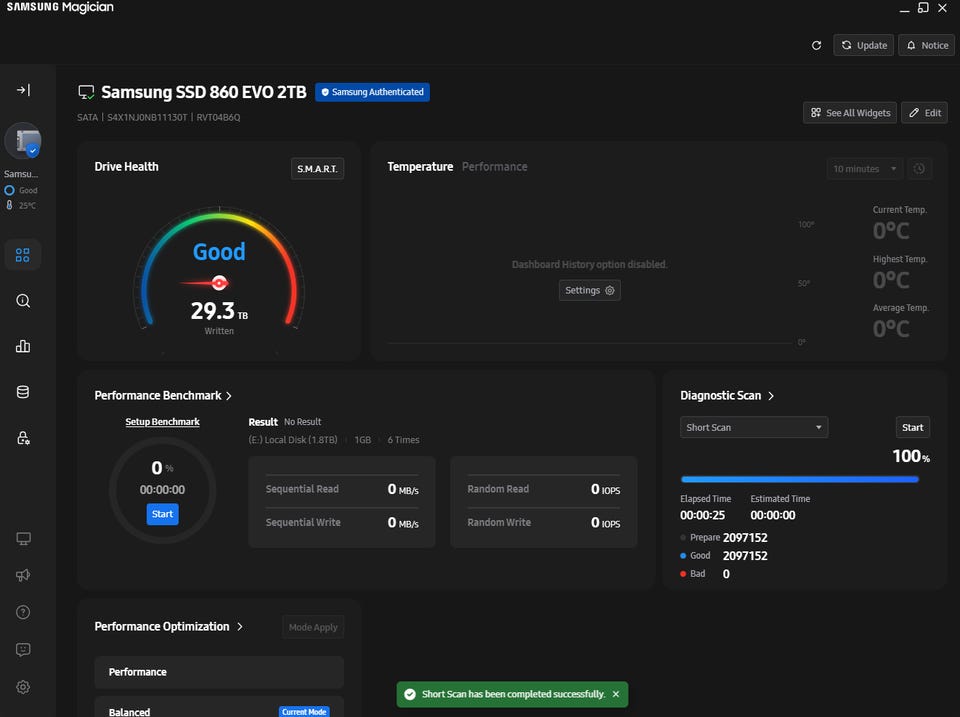Expand the sidebar with the arrow icon

click(23, 90)
